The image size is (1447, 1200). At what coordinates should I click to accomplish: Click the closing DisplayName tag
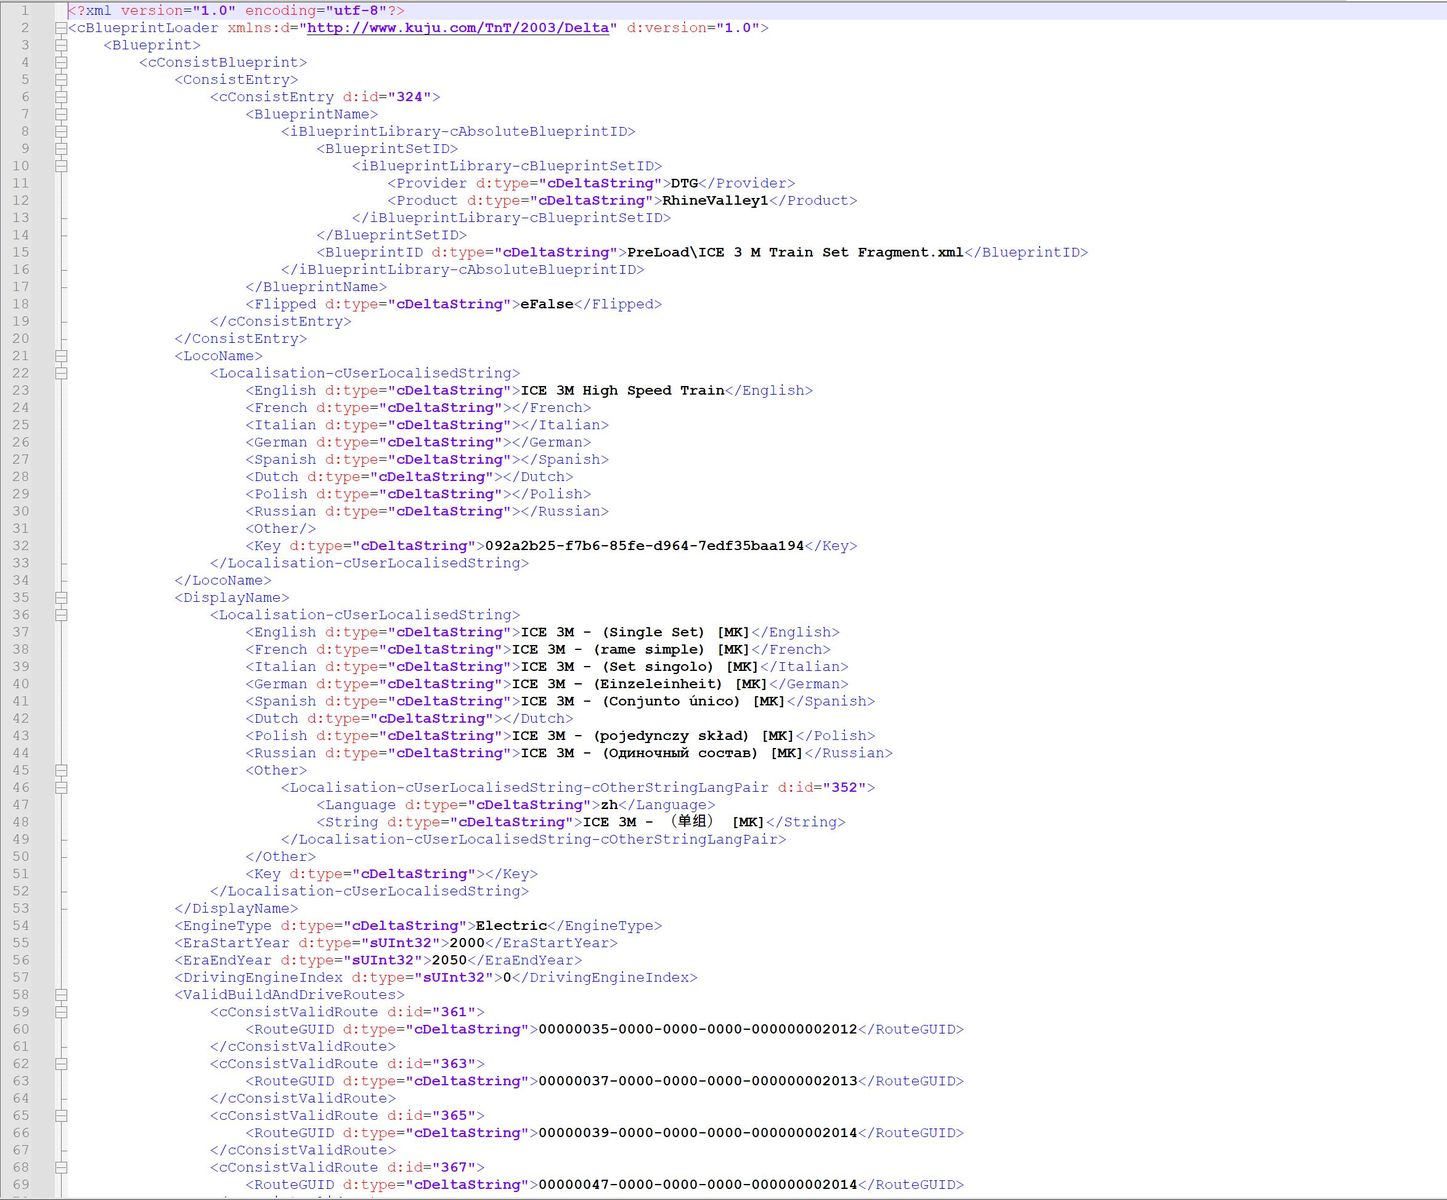[x=236, y=909]
